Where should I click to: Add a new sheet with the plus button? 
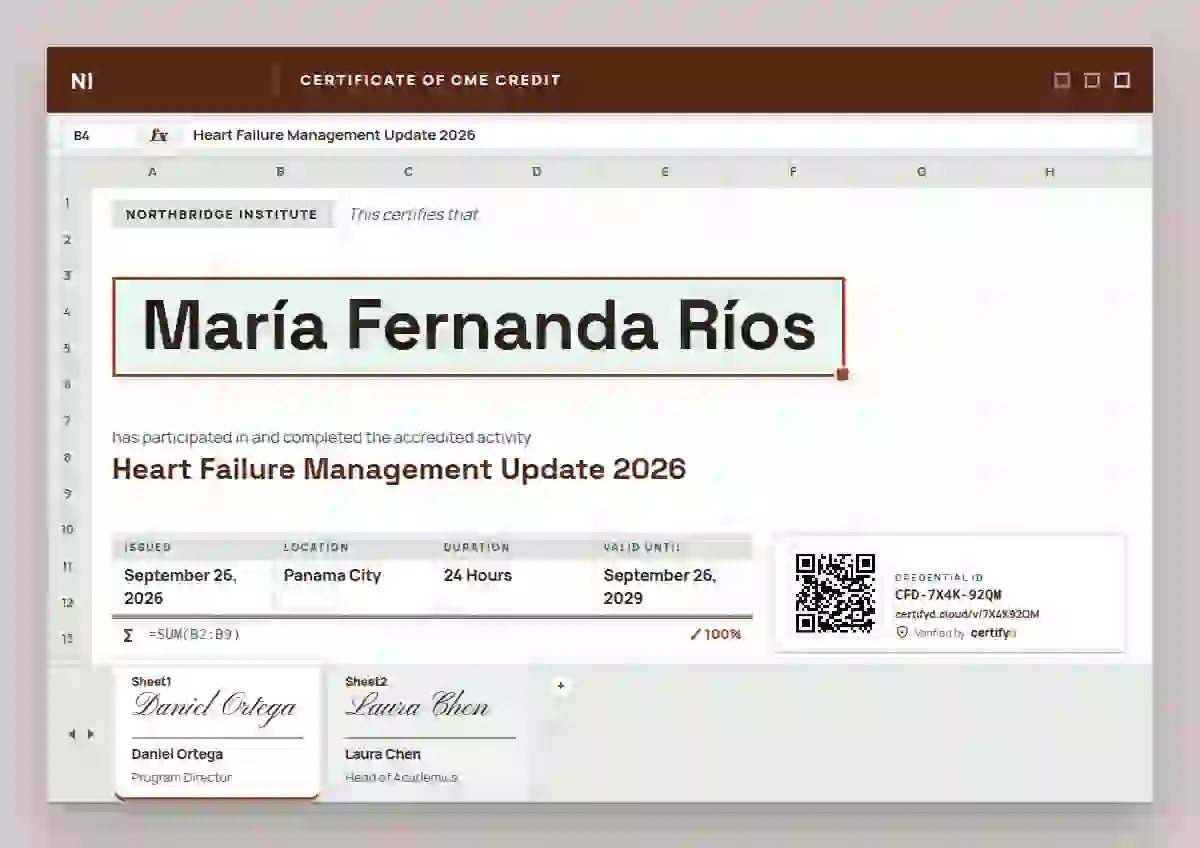pos(561,685)
